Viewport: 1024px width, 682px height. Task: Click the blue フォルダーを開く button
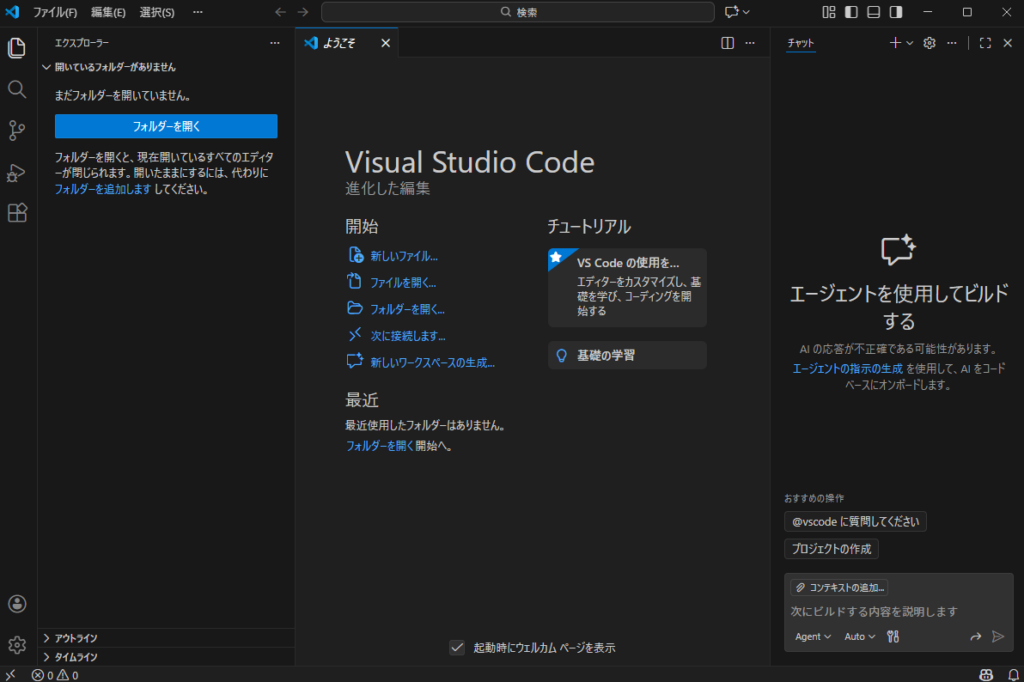[x=166, y=126]
